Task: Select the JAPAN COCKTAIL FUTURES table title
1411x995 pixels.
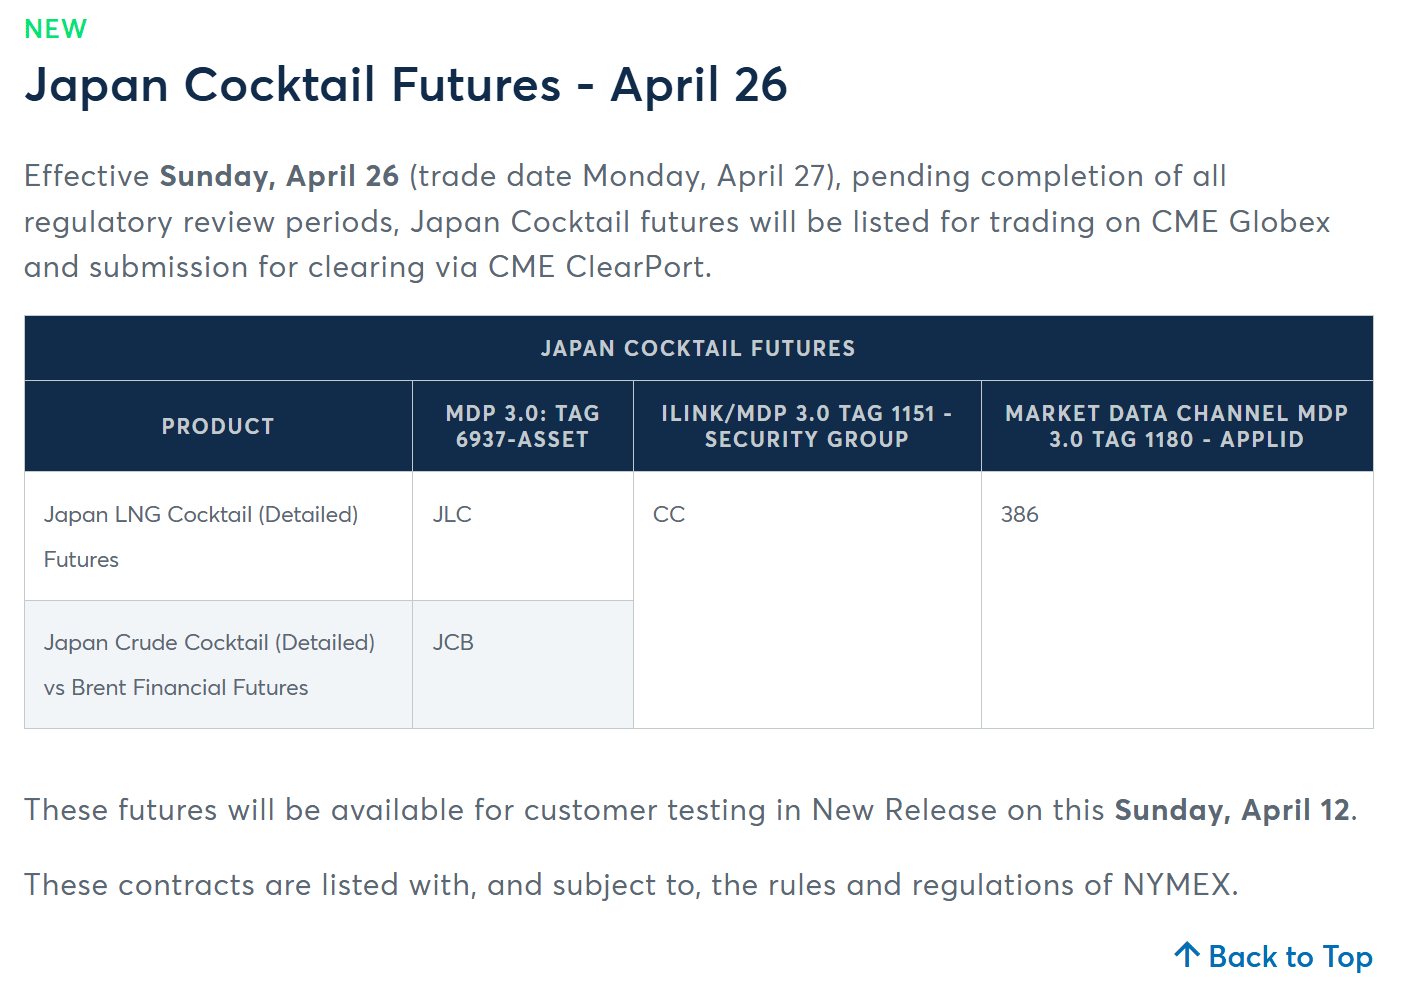Action: tap(698, 348)
